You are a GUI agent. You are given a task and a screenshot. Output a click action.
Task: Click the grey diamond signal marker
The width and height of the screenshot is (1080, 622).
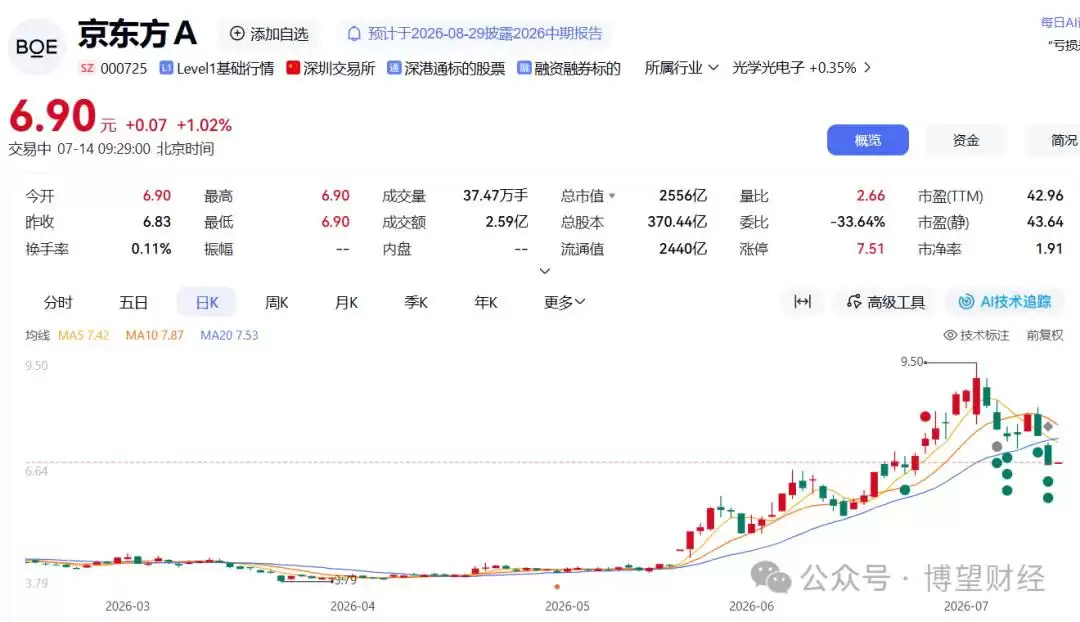[x=1048, y=427]
